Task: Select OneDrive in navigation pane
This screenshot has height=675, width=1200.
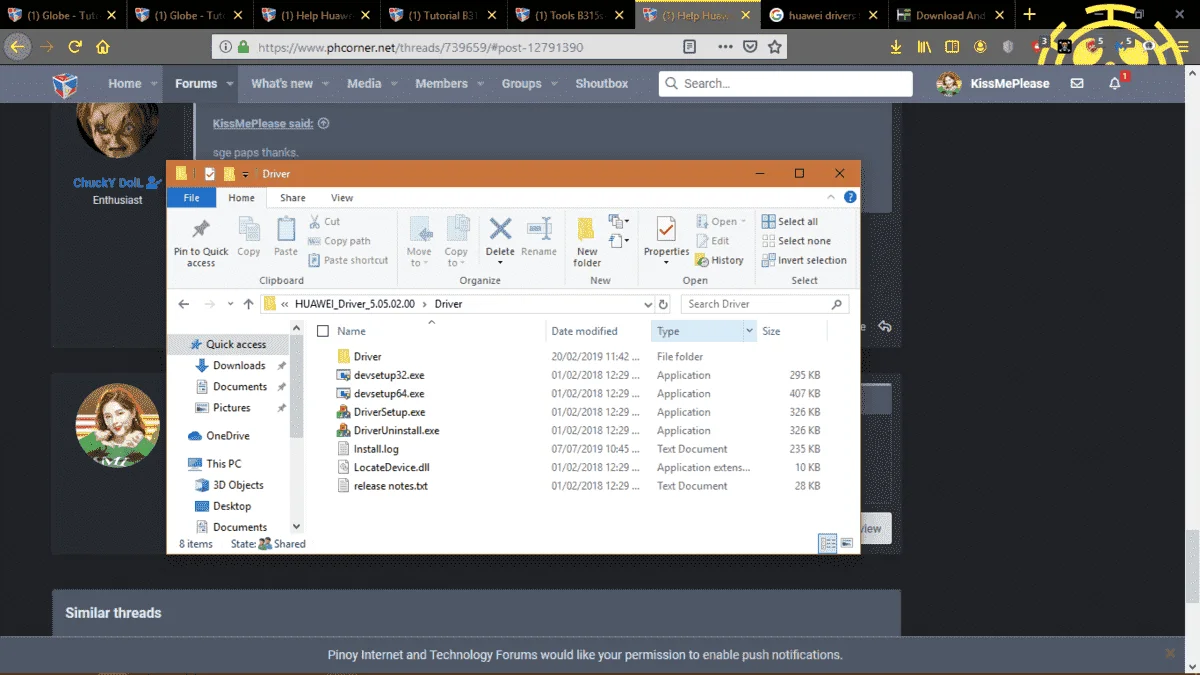Action: click(x=228, y=436)
